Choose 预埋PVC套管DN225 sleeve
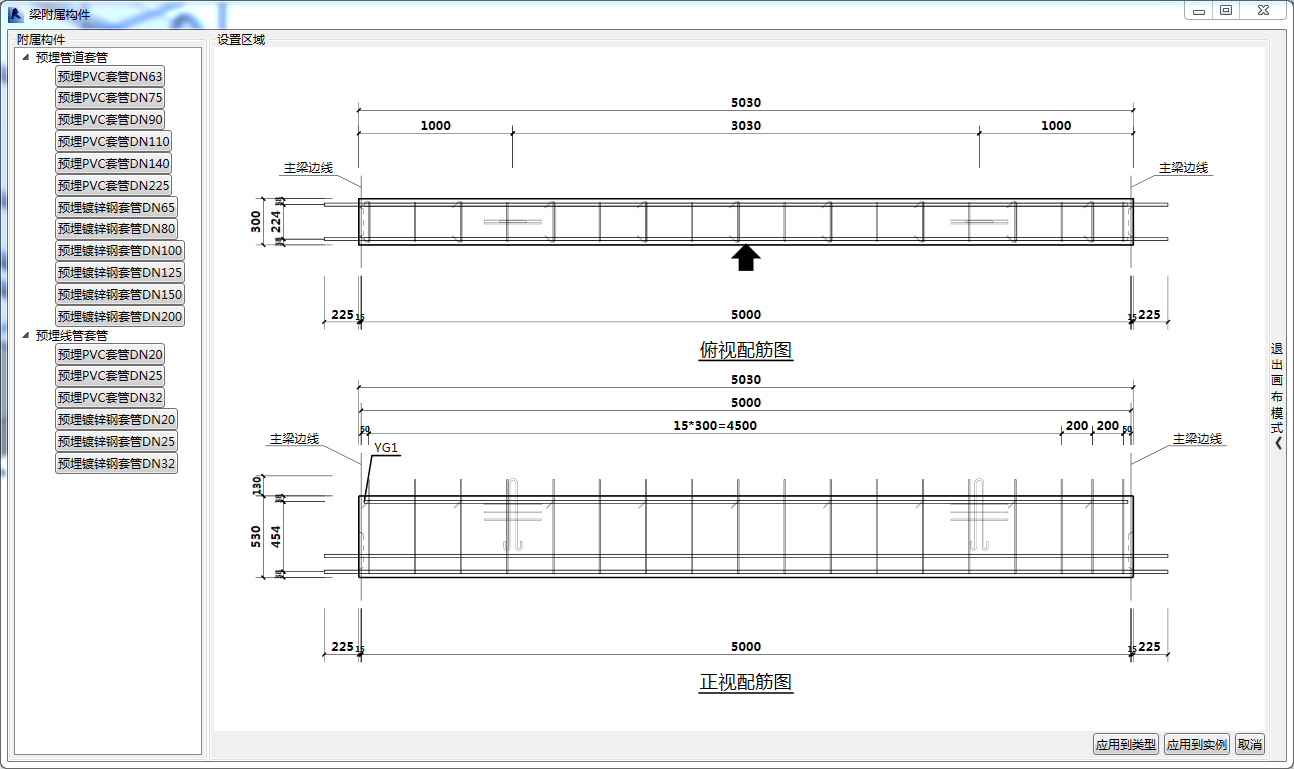 point(114,185)
